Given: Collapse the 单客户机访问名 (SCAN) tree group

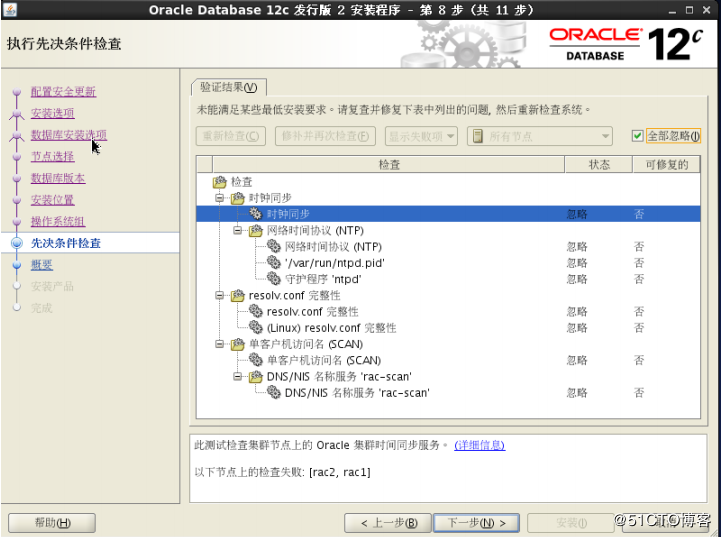Looking at the screenshot, I should pos(220,344).
